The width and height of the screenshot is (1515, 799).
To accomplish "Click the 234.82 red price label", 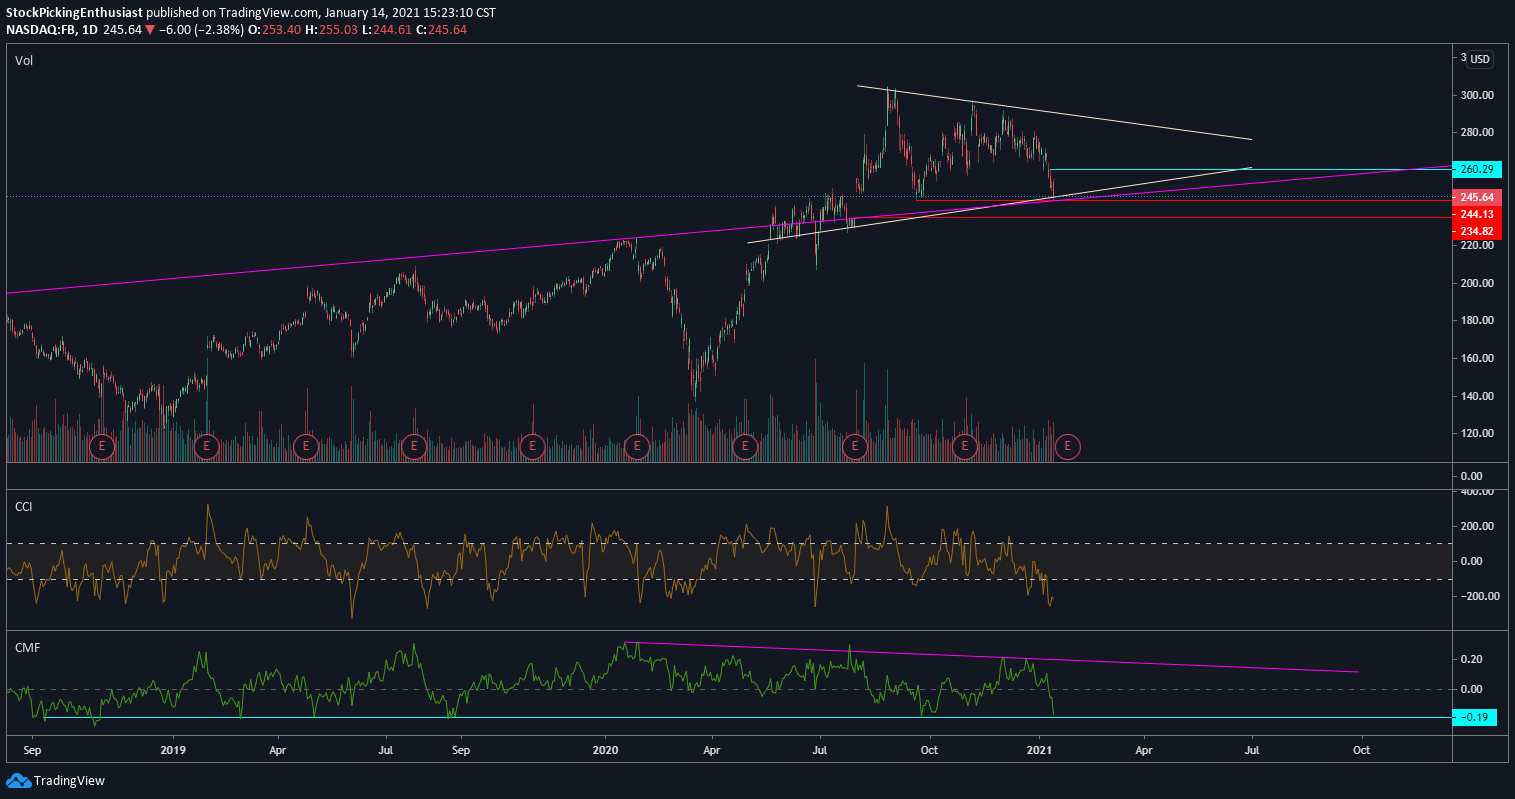I will [1477, 231].
